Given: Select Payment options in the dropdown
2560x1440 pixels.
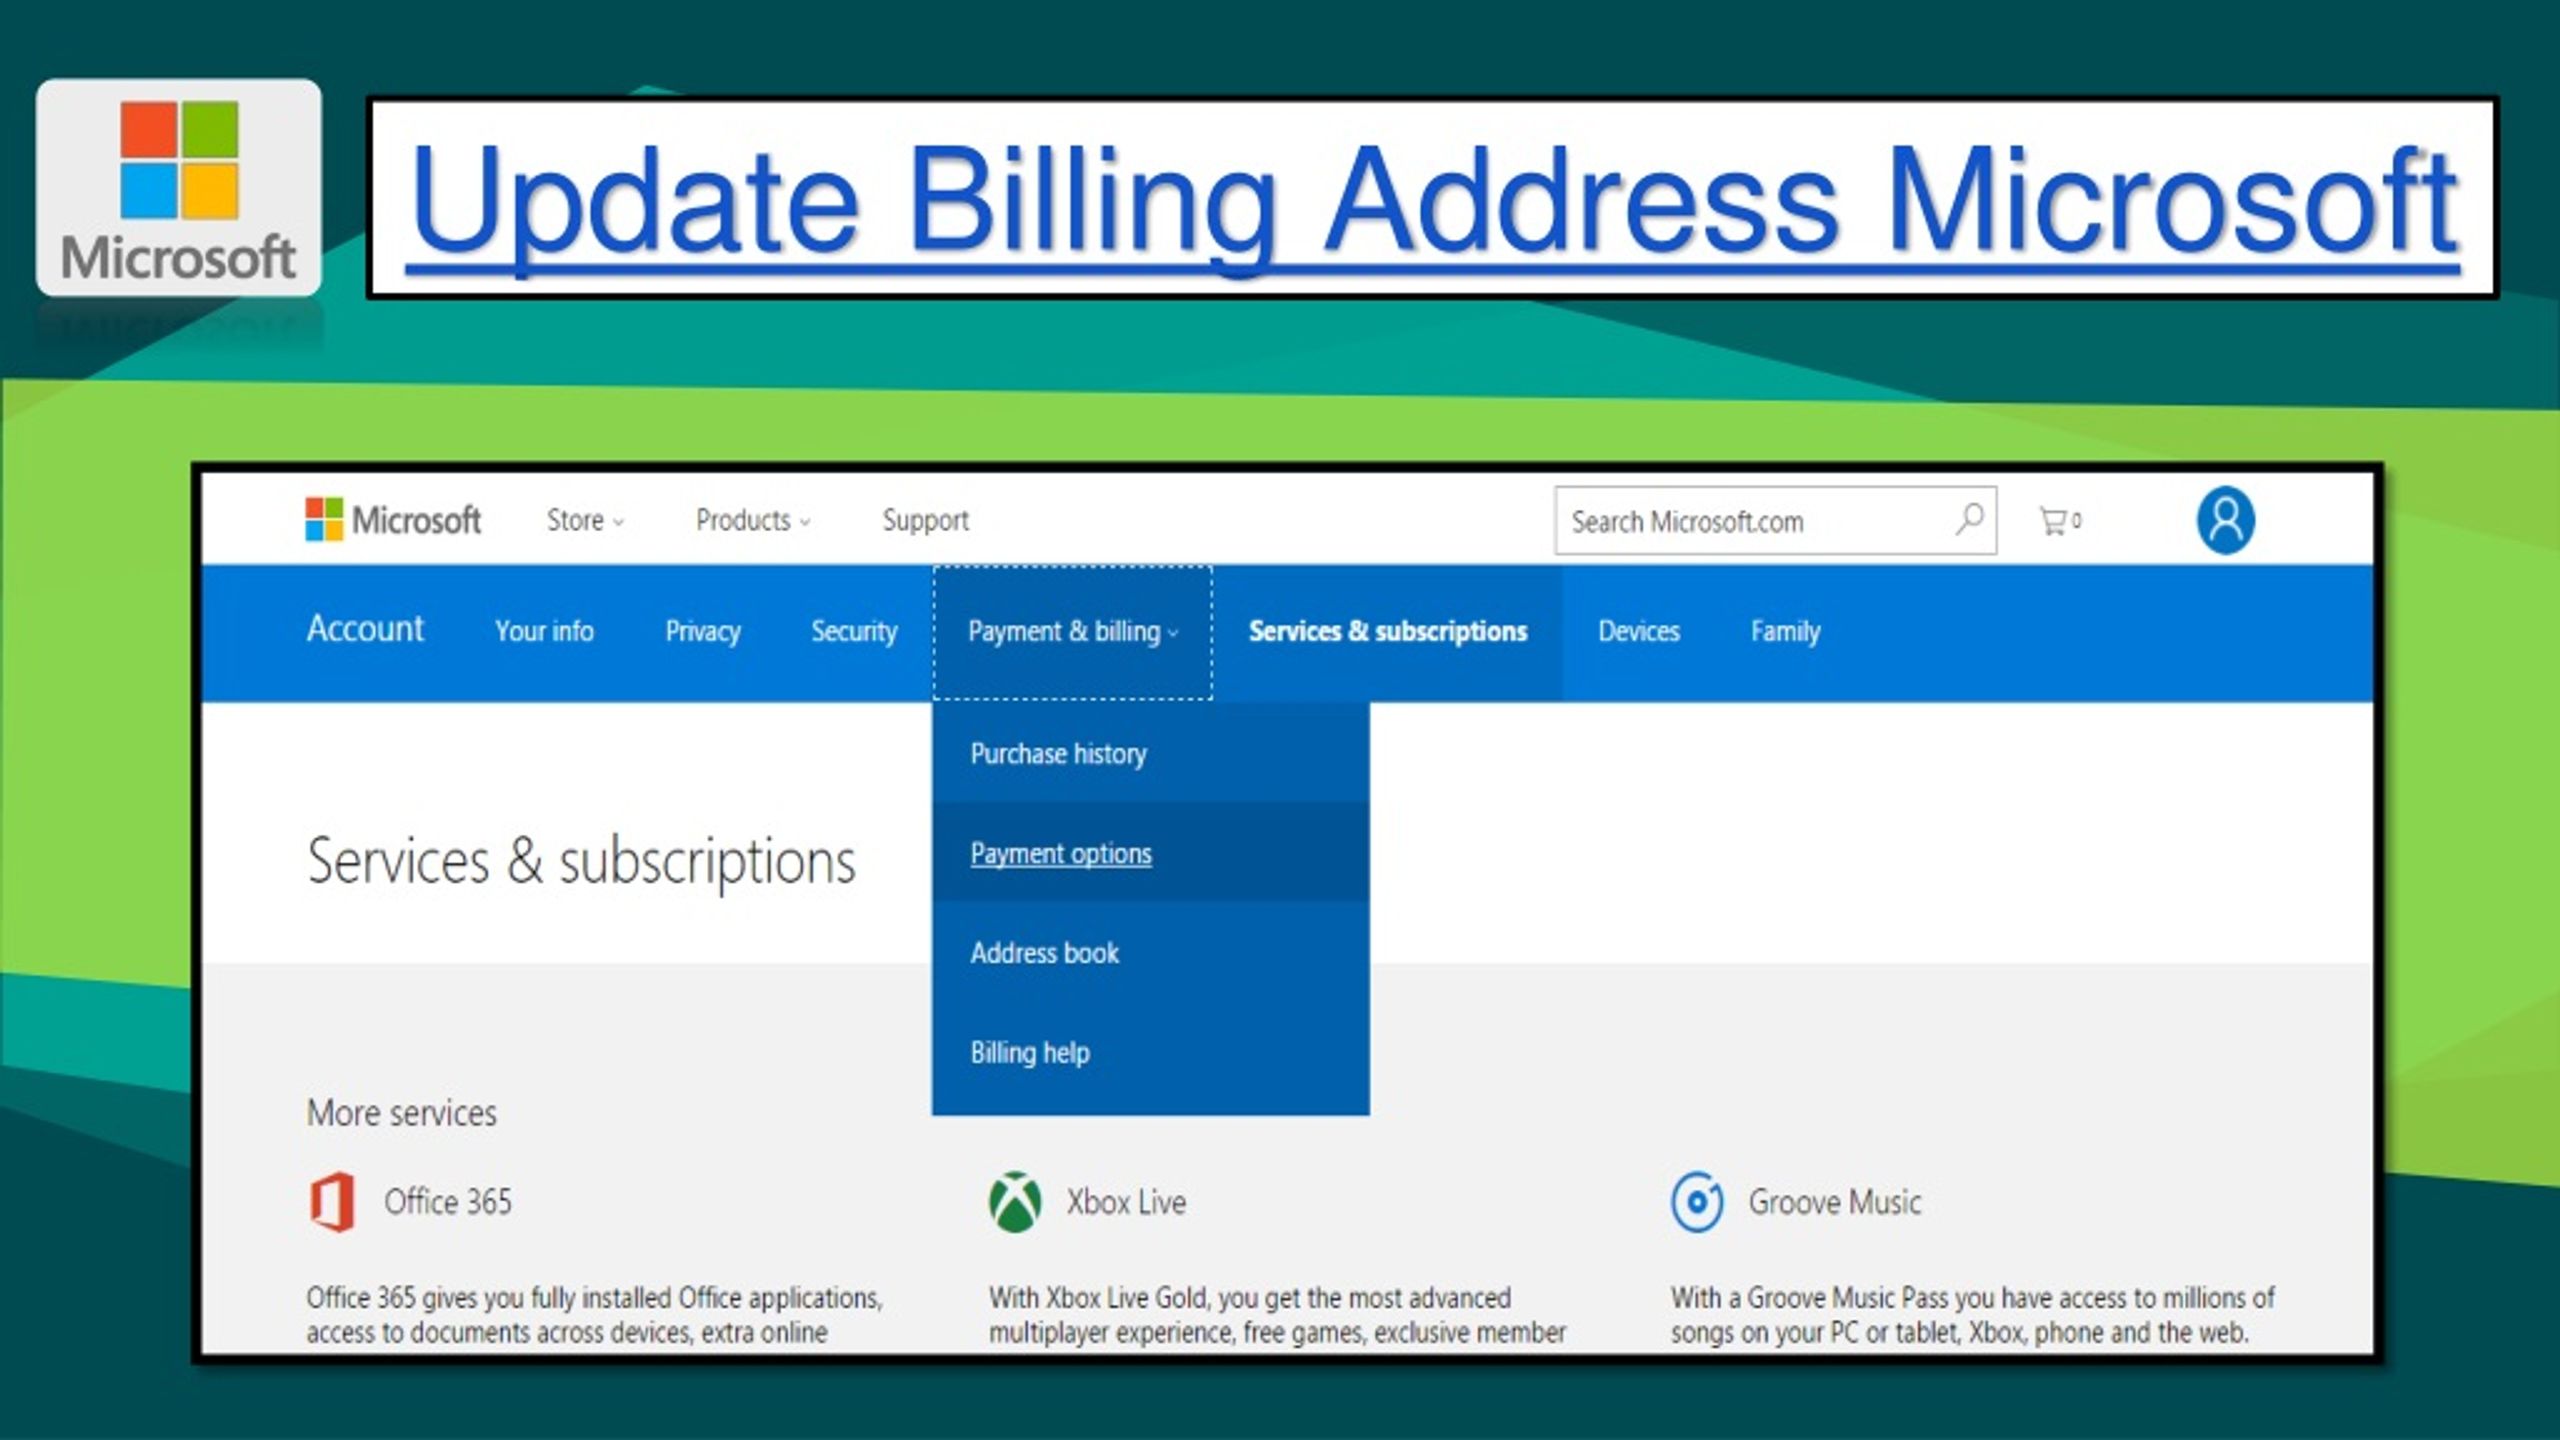Looking at the screenshot, I should click(1151, 853).
